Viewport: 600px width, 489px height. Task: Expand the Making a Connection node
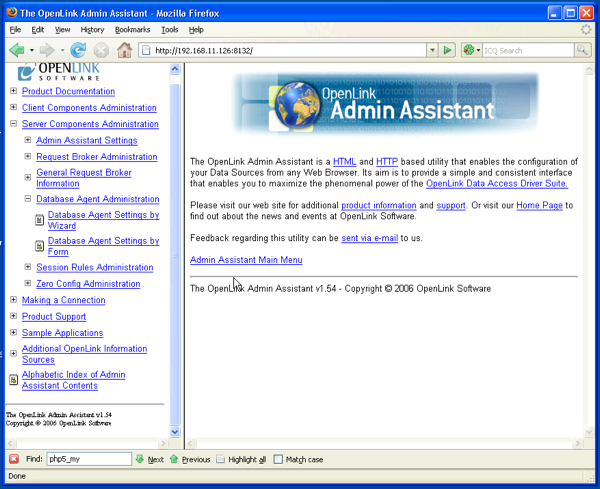(x=13, y=300)
